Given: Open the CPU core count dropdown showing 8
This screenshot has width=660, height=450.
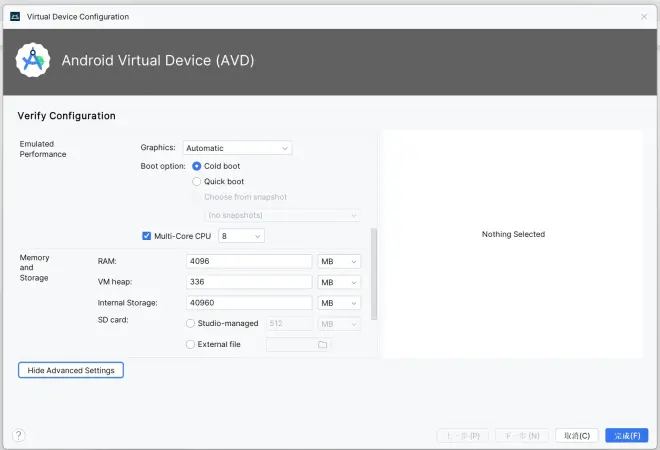Looking at the screenshot, I should coord(241,236).
